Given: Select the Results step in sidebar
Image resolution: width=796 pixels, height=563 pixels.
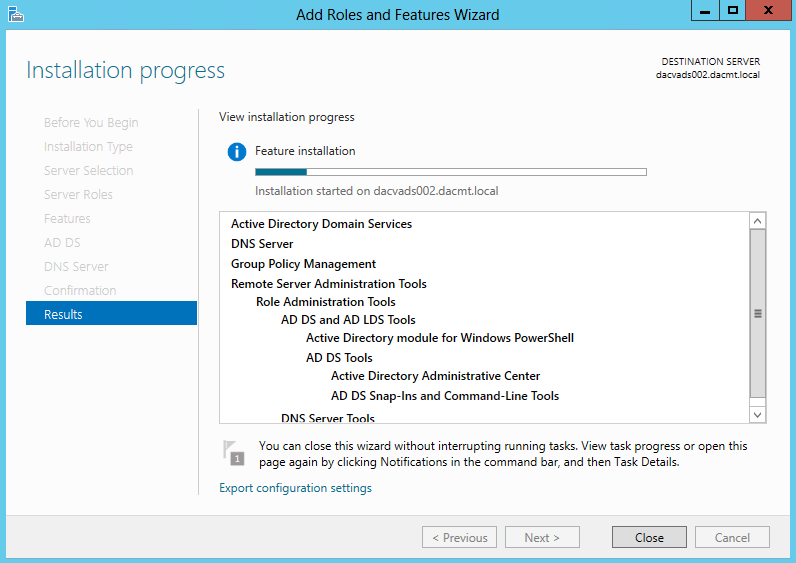Looking at the screenshot, I should coord(111,314).
